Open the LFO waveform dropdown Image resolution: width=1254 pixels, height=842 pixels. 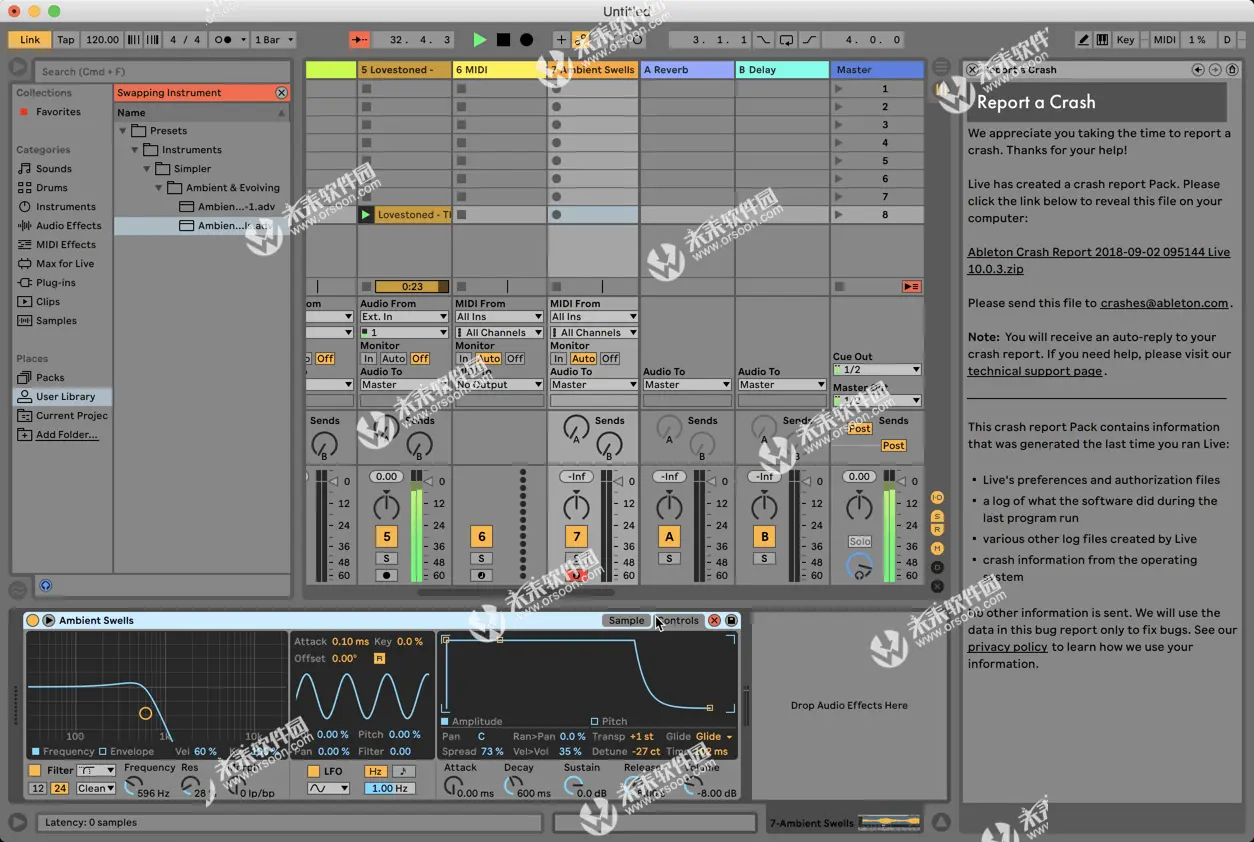[328, 788]
